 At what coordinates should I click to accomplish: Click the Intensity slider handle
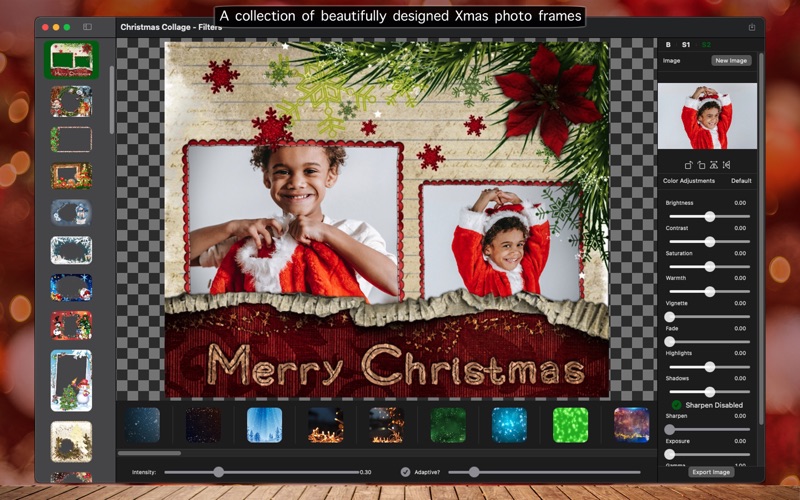click(219, 472)
